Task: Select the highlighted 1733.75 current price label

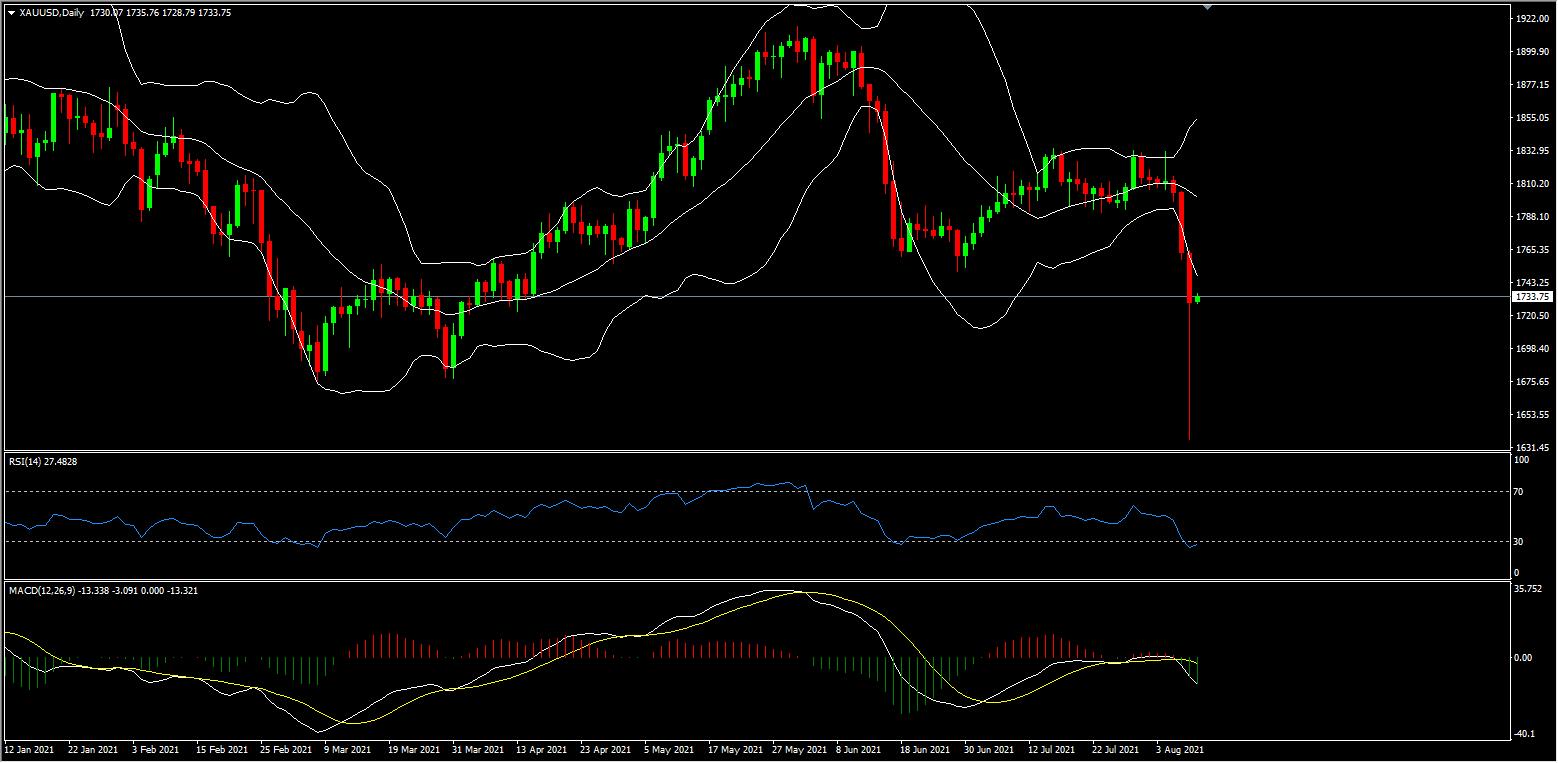Action: 1532,297
